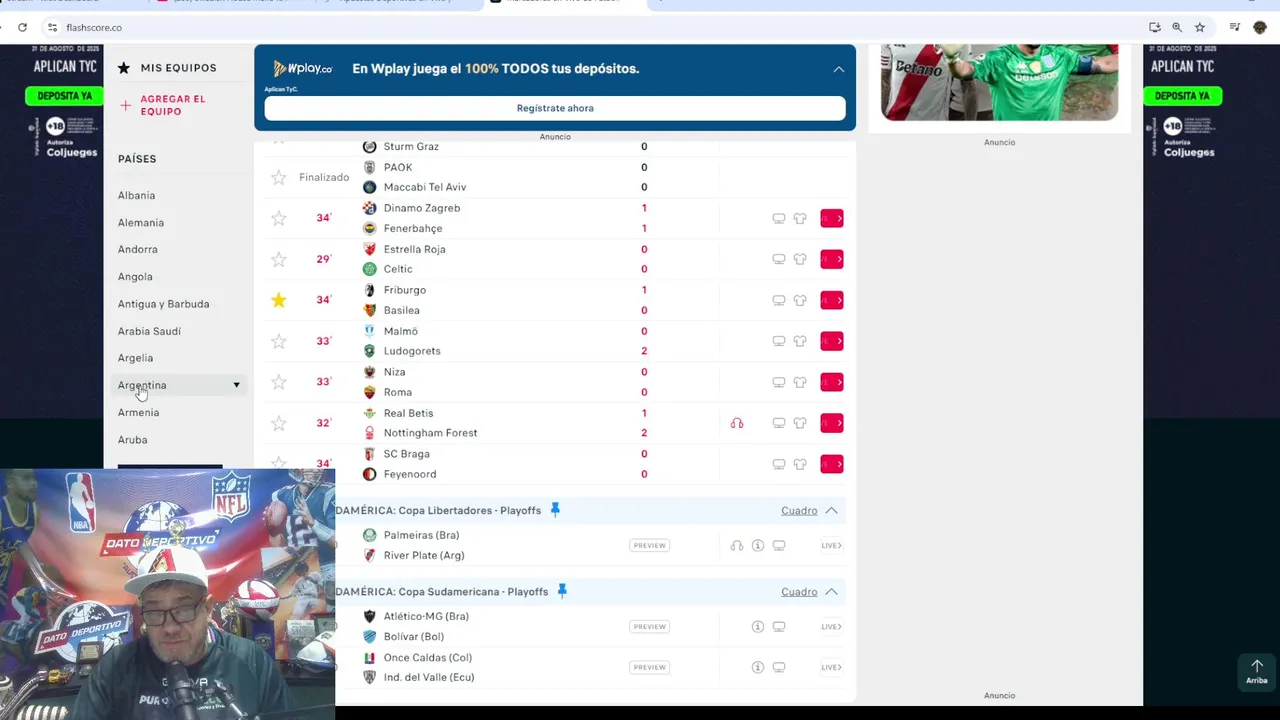Reload the page in browser
This screenshot has height=720, width=1280.
(x=22, y=27)
